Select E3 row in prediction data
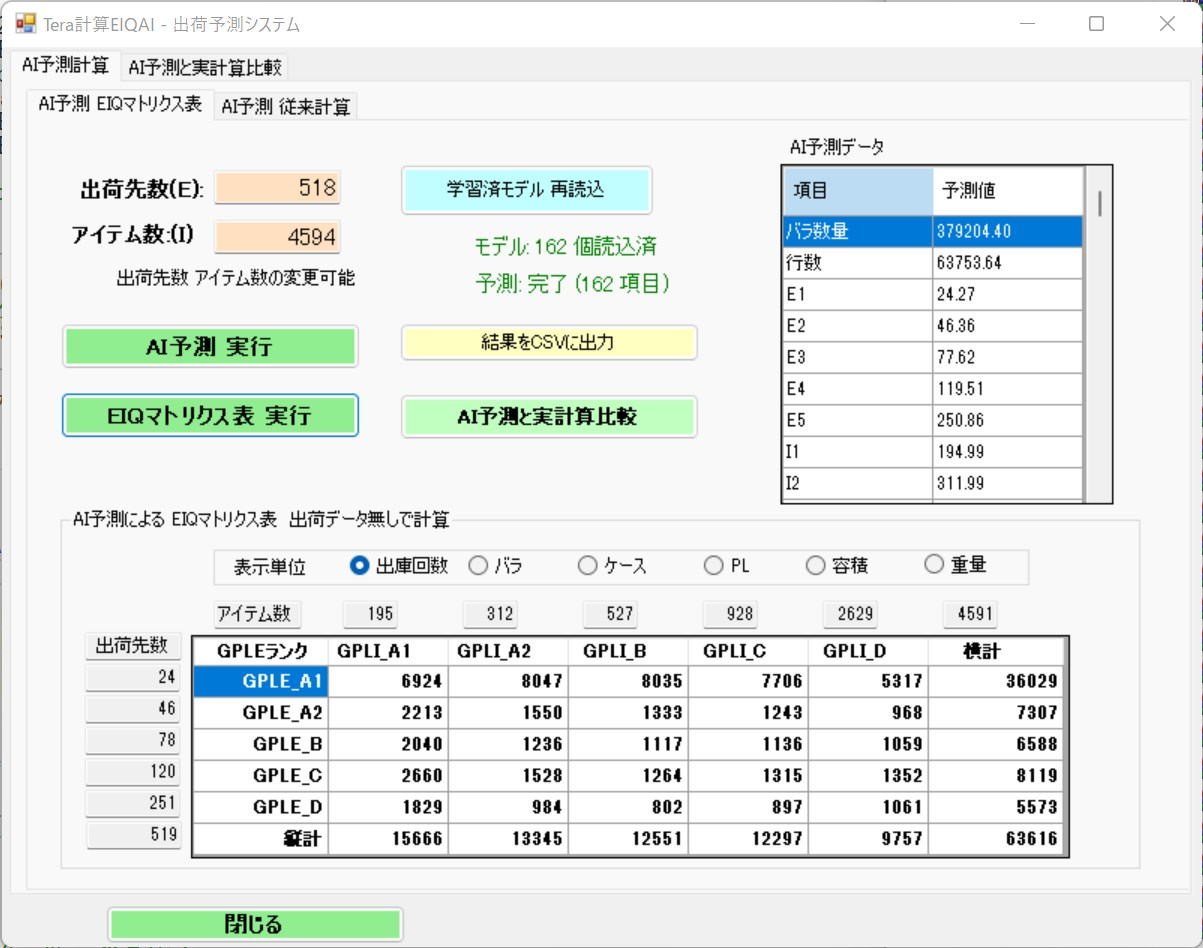1203x948 pixels. point(933,357)
